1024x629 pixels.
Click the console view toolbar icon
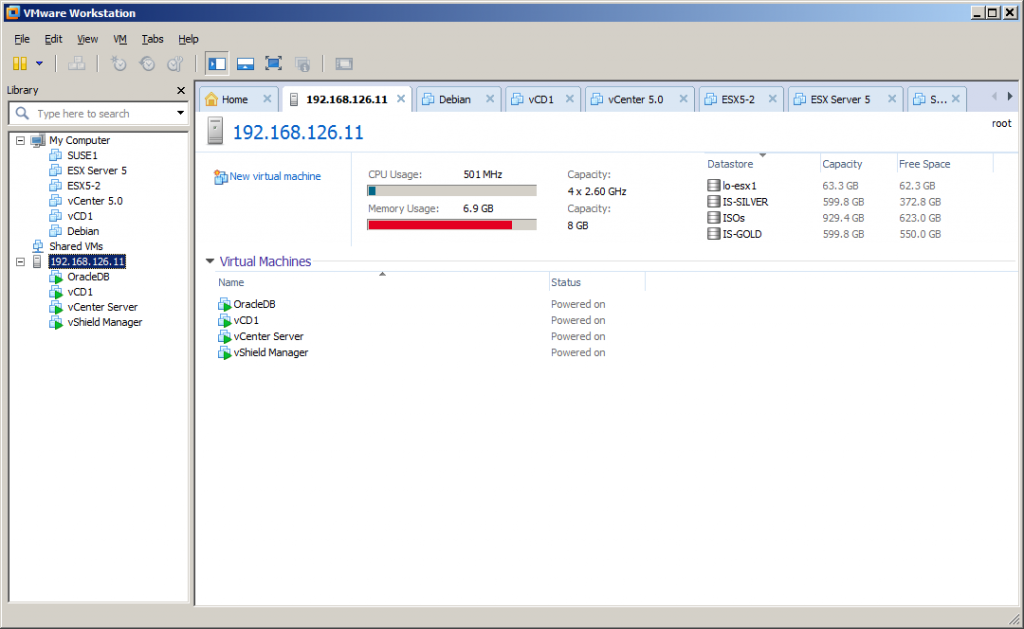344,63
